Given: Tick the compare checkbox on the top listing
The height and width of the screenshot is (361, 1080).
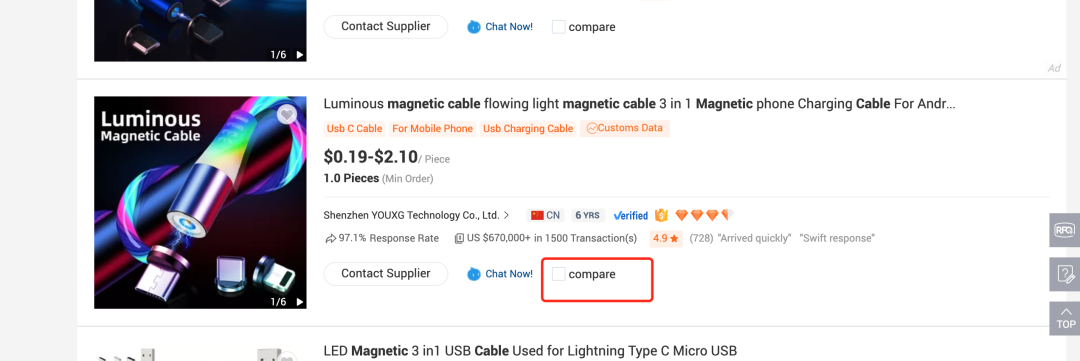Looking at the screenshot, I should (559, 27).
